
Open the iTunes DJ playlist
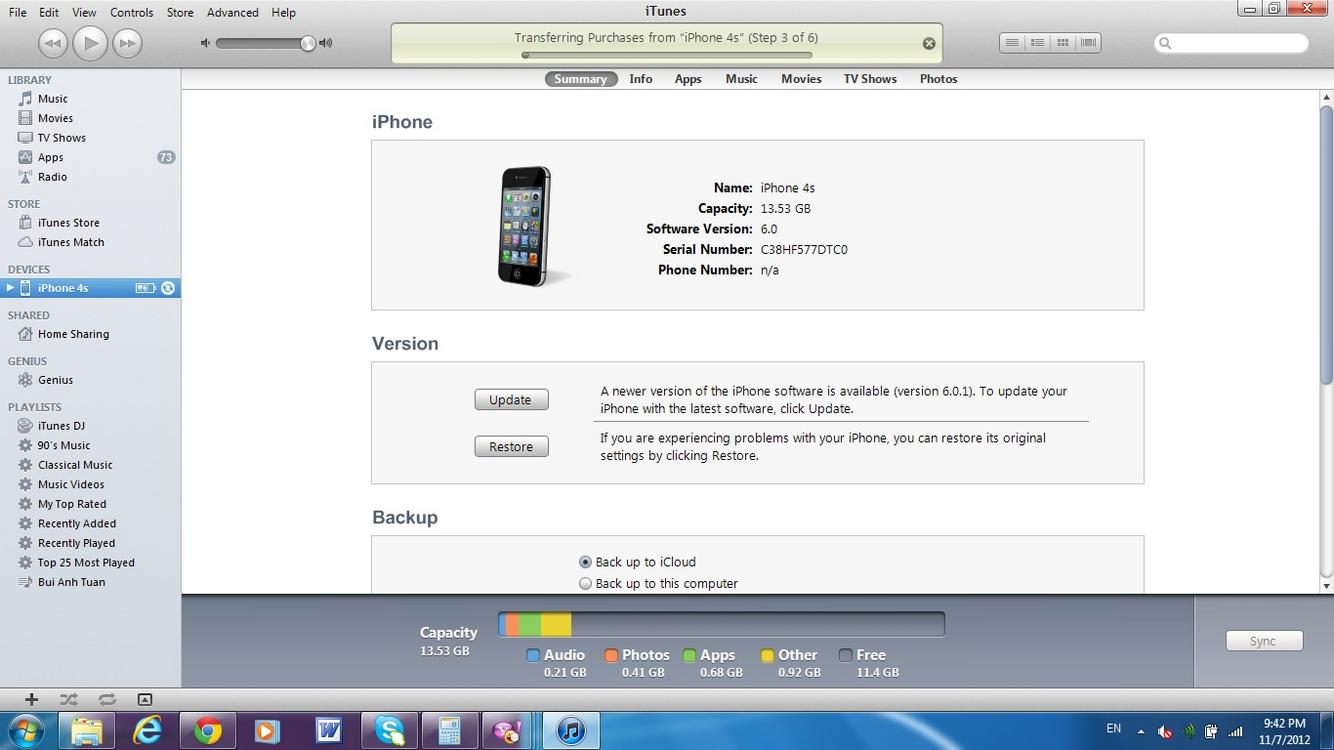pos(61,426)
